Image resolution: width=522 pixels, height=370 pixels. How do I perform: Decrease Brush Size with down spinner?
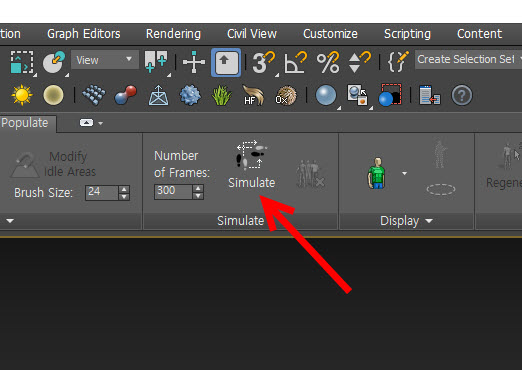[x=124, y=197]
